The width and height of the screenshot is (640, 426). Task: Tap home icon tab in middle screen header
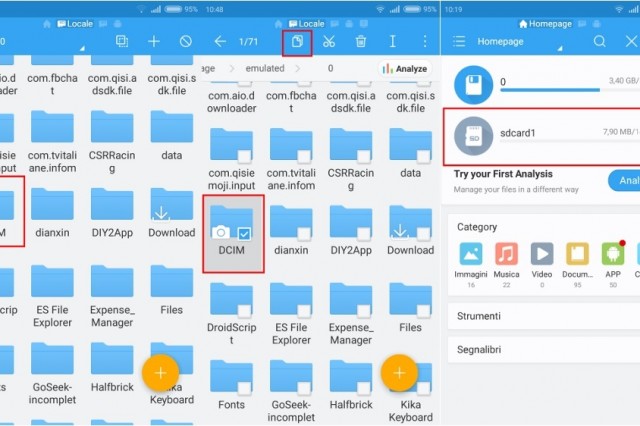coord(278,24)
